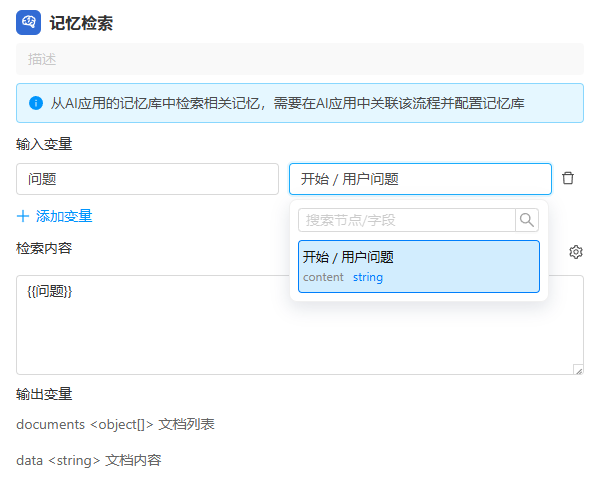This screenshot has height=495, width=600.
Task: Click the plus icon beside 添加变量
Action: (x=23, y=216)
